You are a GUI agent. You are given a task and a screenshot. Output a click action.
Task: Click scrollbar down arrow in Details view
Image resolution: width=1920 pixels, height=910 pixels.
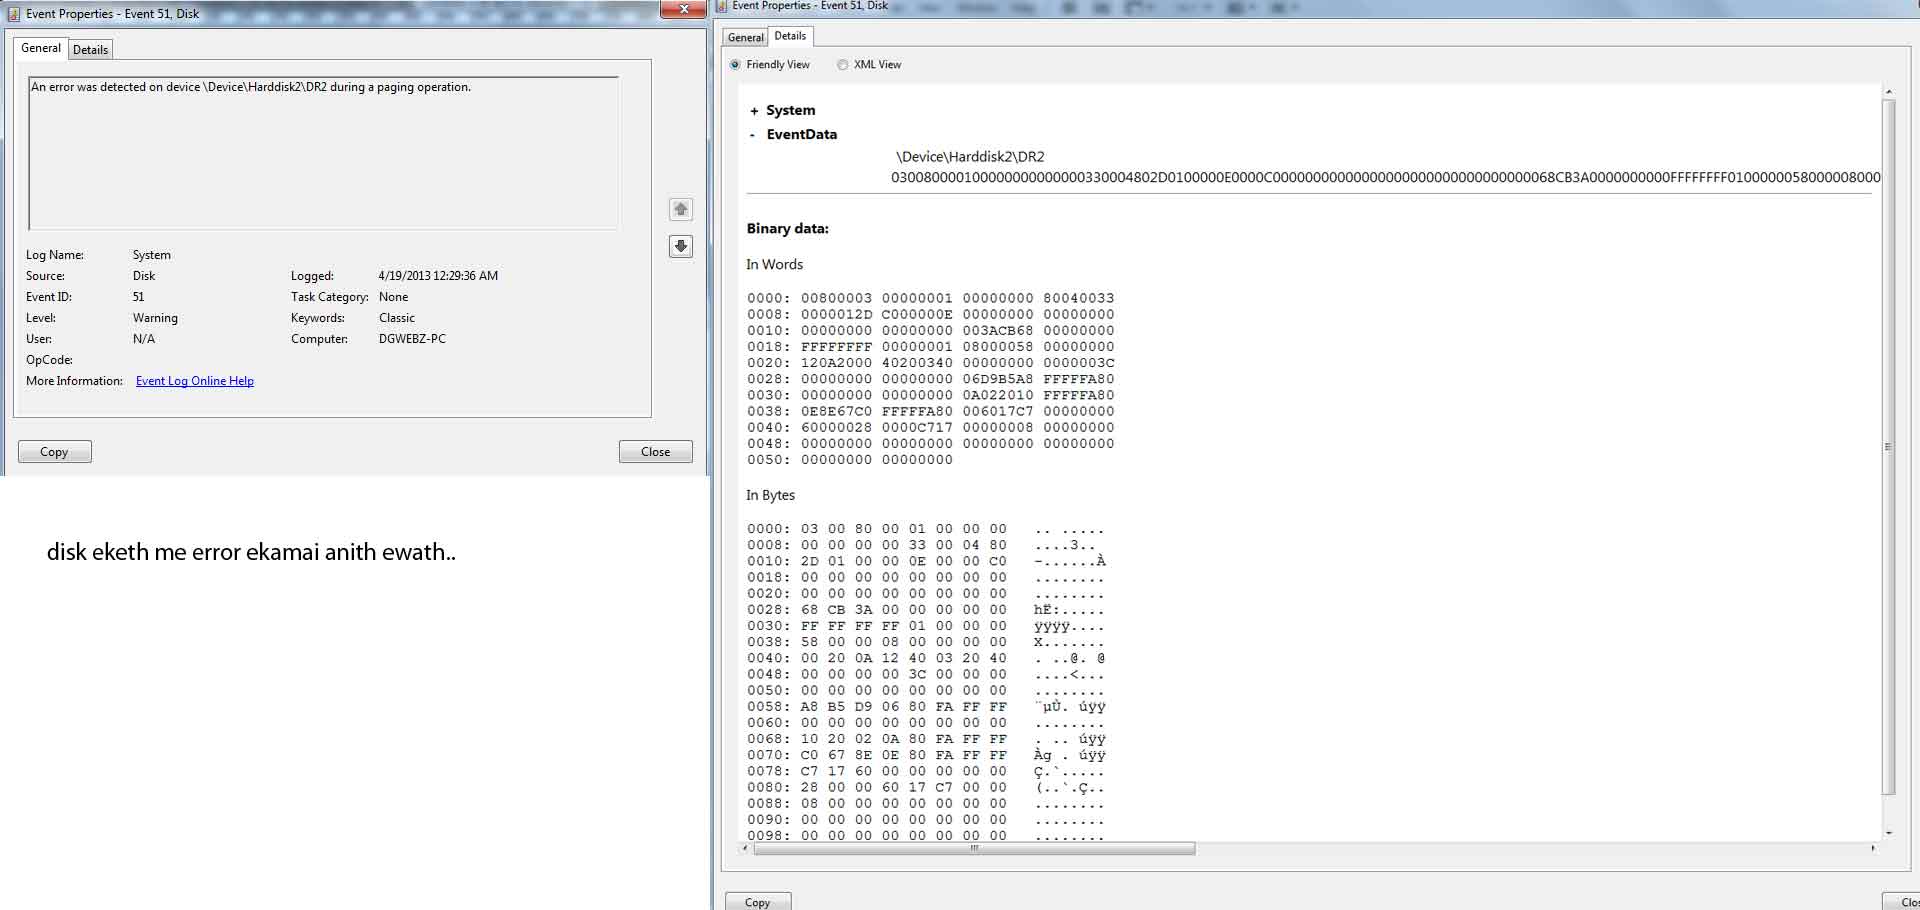(x=1889, y=832)
